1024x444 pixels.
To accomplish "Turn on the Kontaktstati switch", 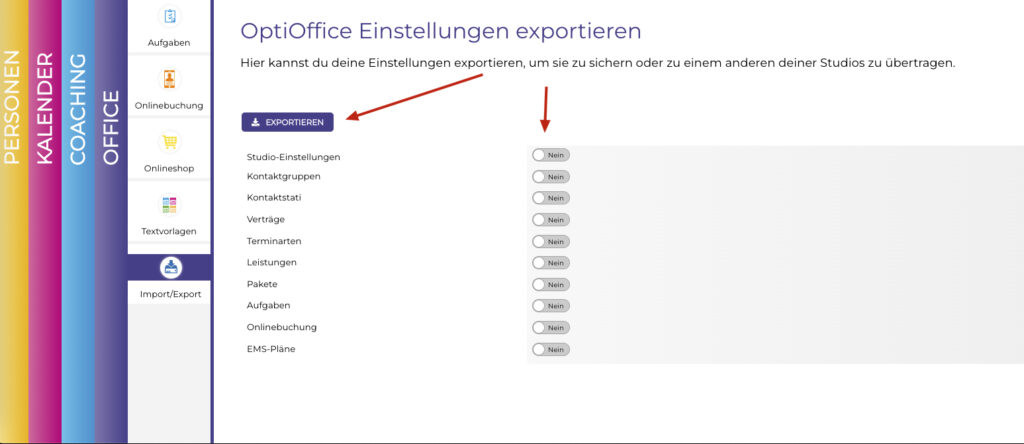I will pyautogui.click(x=551, y=198).
